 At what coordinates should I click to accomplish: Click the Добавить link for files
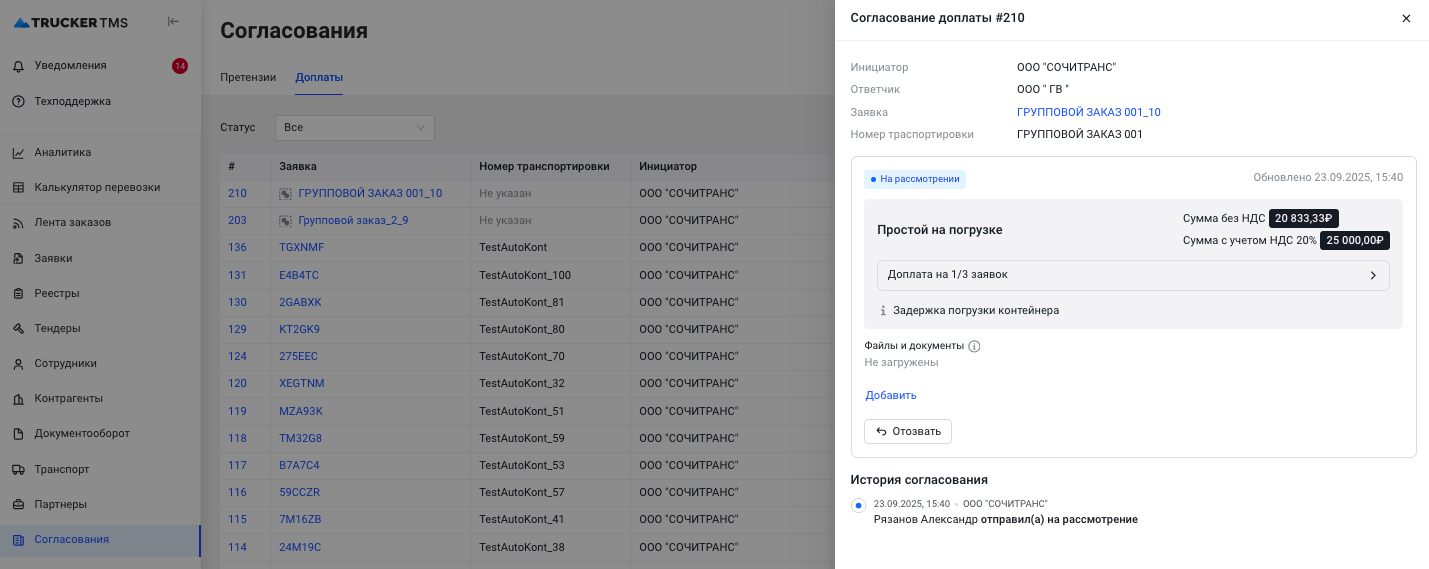890,395
